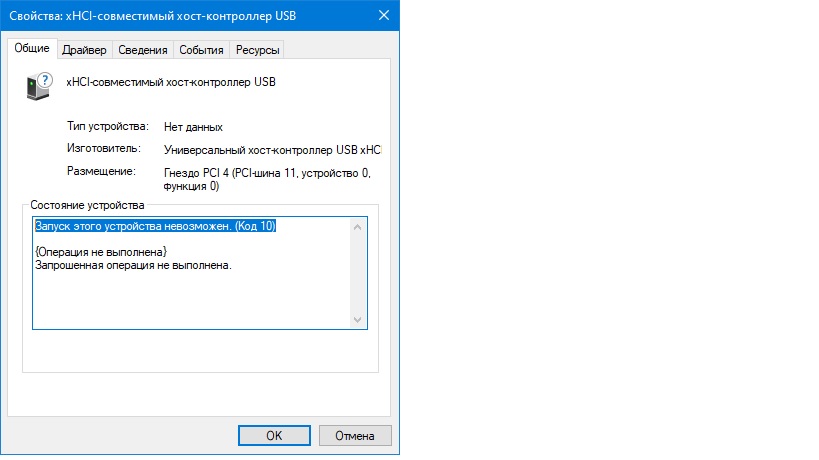
Task: Click 'Запрошенная операция не выполнена.' line
Action: click(x=133, y=265)
